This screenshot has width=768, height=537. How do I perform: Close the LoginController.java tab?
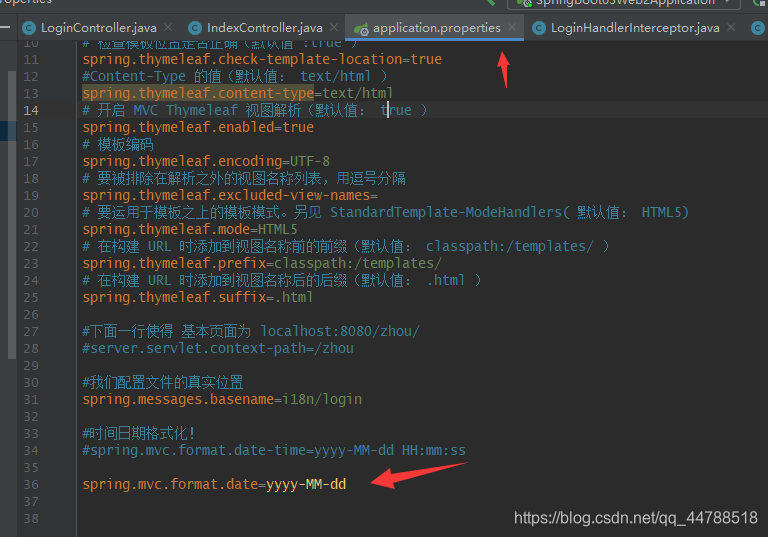(168, 27)
